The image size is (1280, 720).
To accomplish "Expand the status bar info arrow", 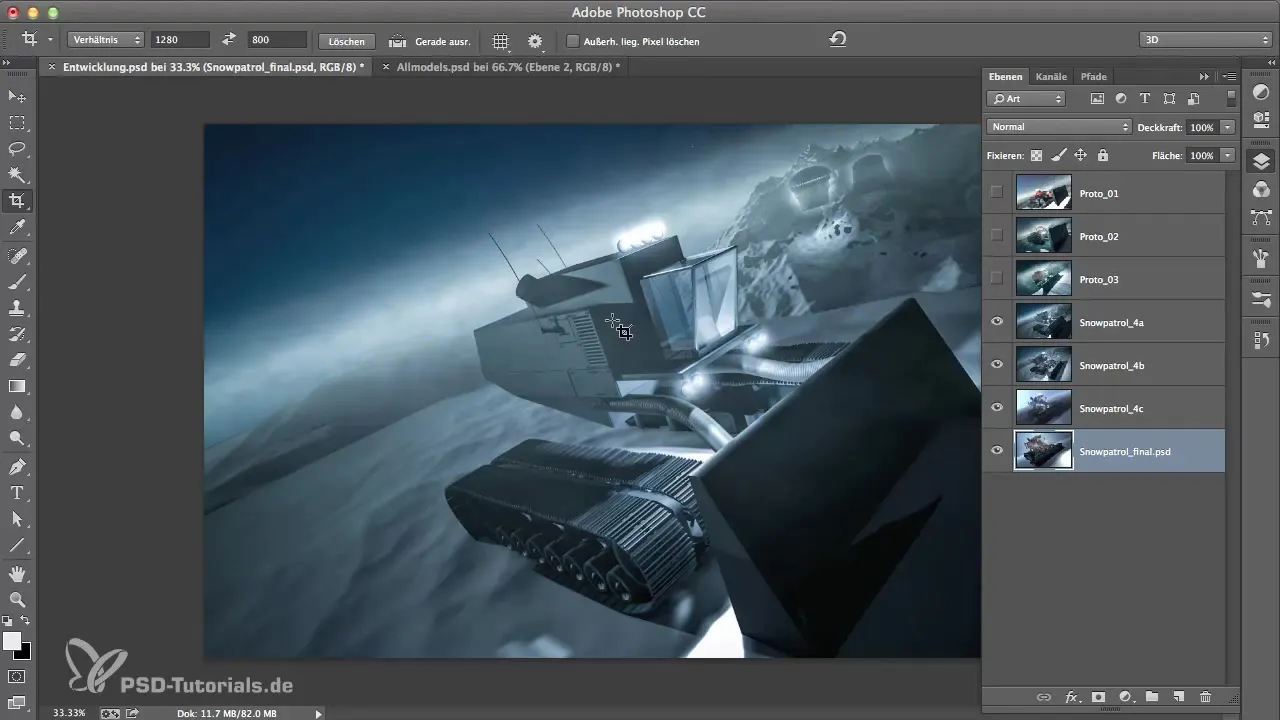I will pos(319,713).
